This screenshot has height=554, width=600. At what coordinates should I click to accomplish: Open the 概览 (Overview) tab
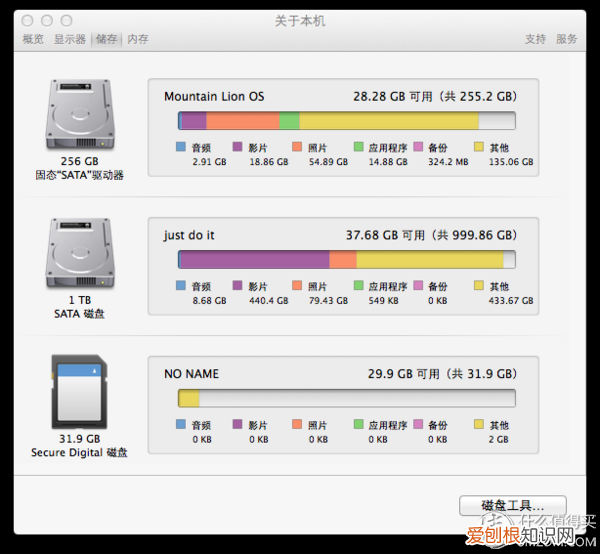coord(33,39)
